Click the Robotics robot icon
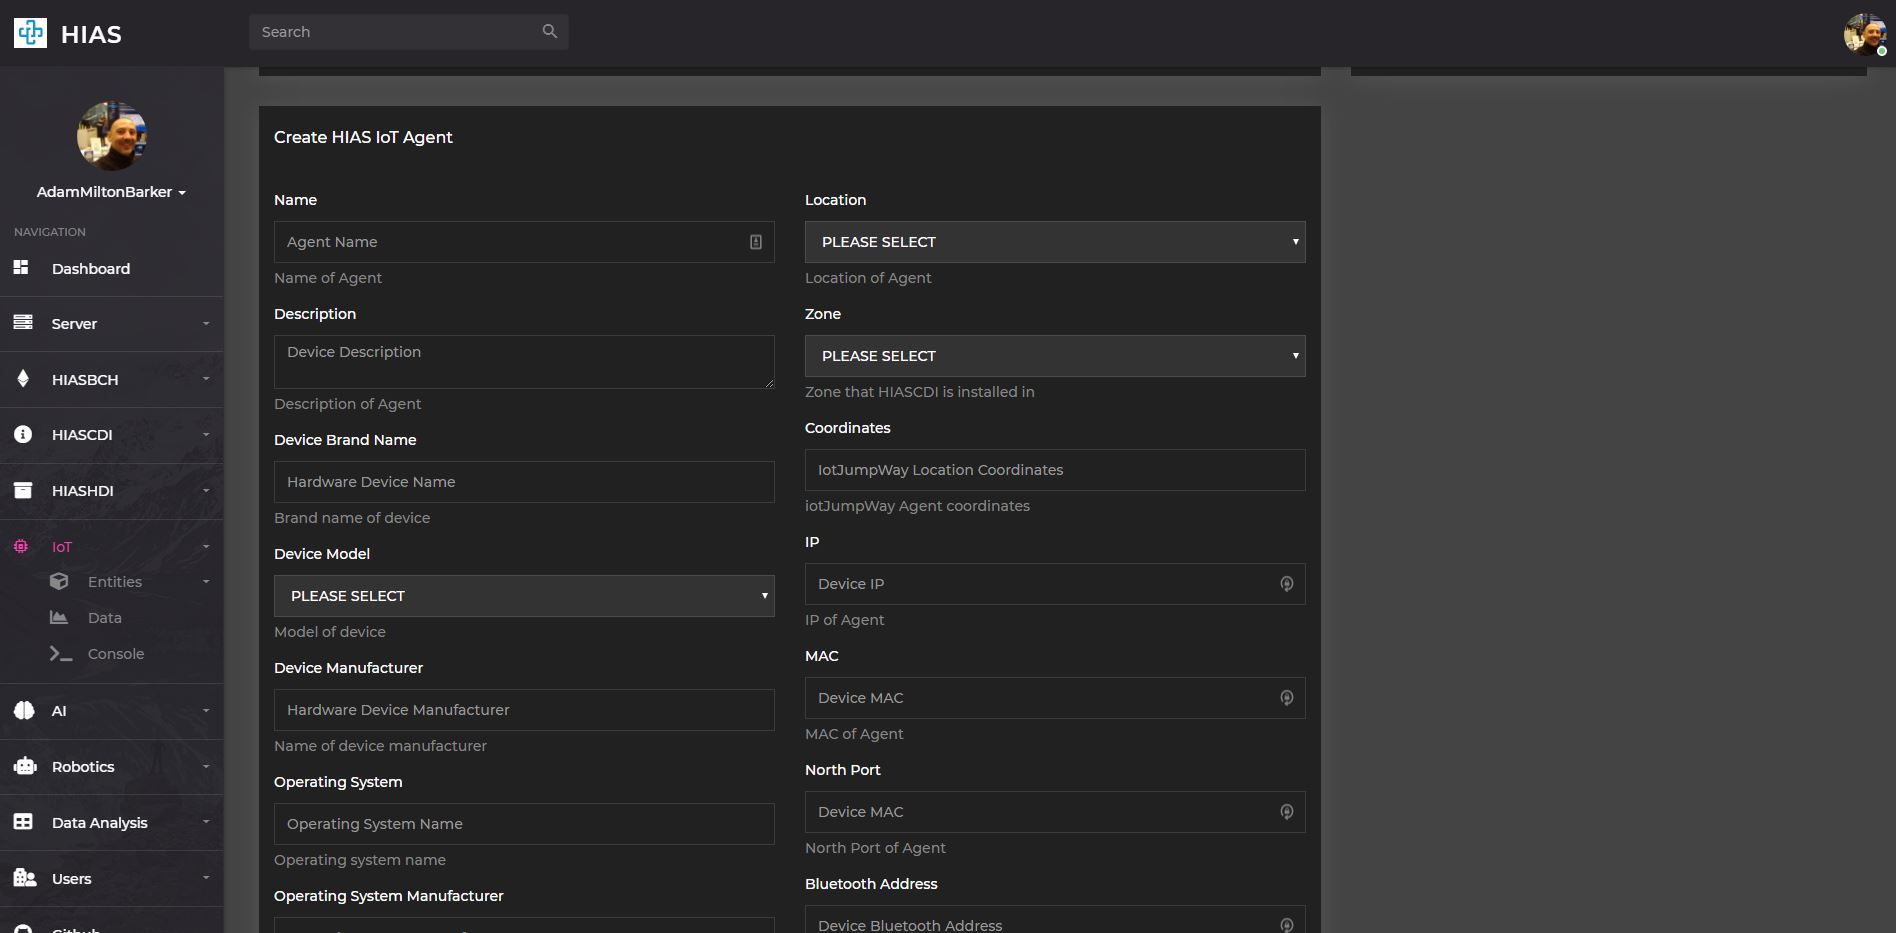This screenshot has height=933, width=1896. (25, 766)
